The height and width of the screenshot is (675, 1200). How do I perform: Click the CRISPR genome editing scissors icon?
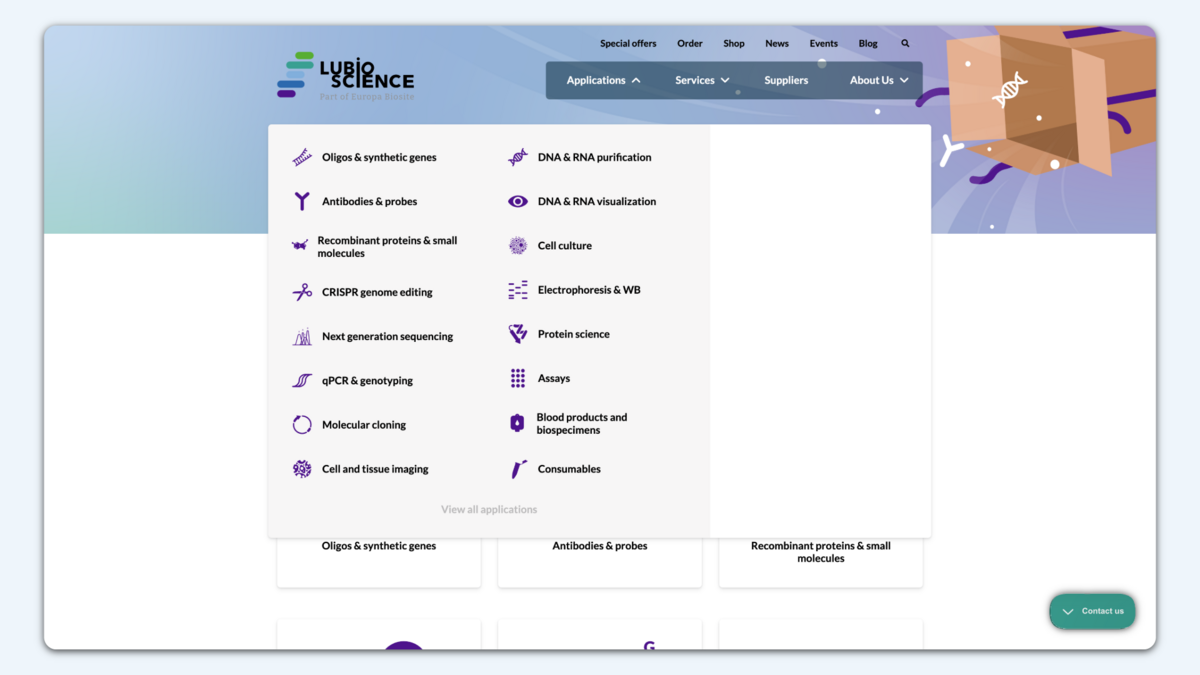coord(302,292)
